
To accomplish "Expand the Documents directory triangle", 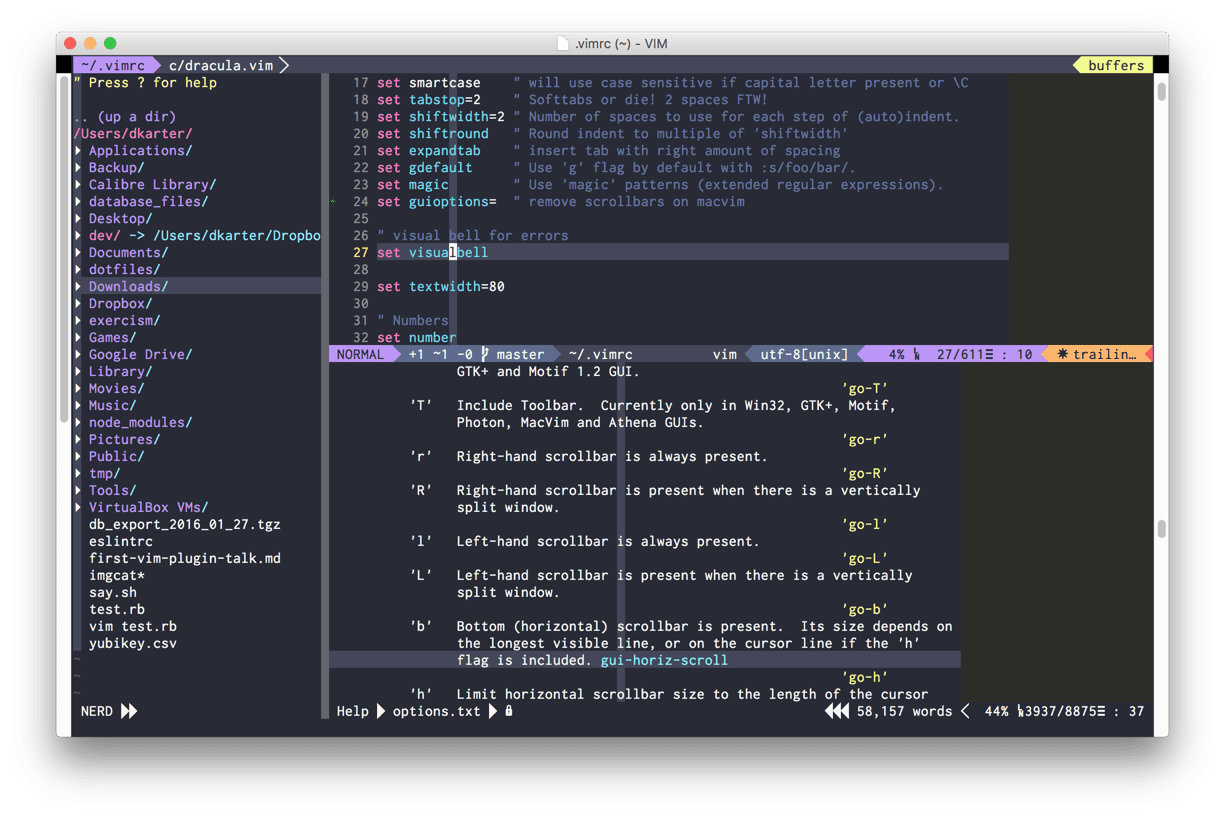I will [79, 253].
